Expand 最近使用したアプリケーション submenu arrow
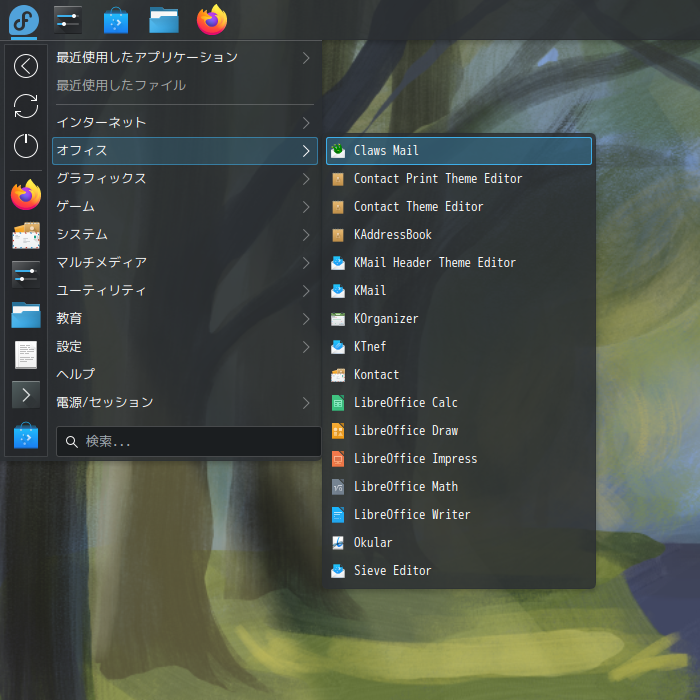Screen dimensions: 700x700 pyautogui.click(x=306, y=58)
